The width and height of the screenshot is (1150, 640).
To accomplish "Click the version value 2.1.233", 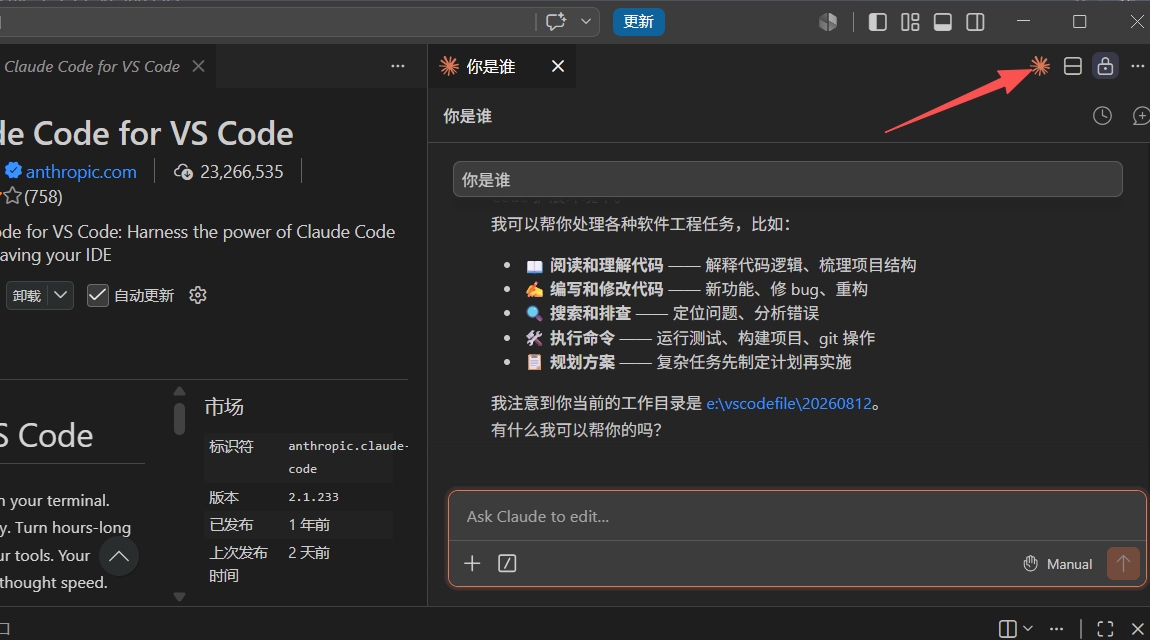I will tap(313, 497).
